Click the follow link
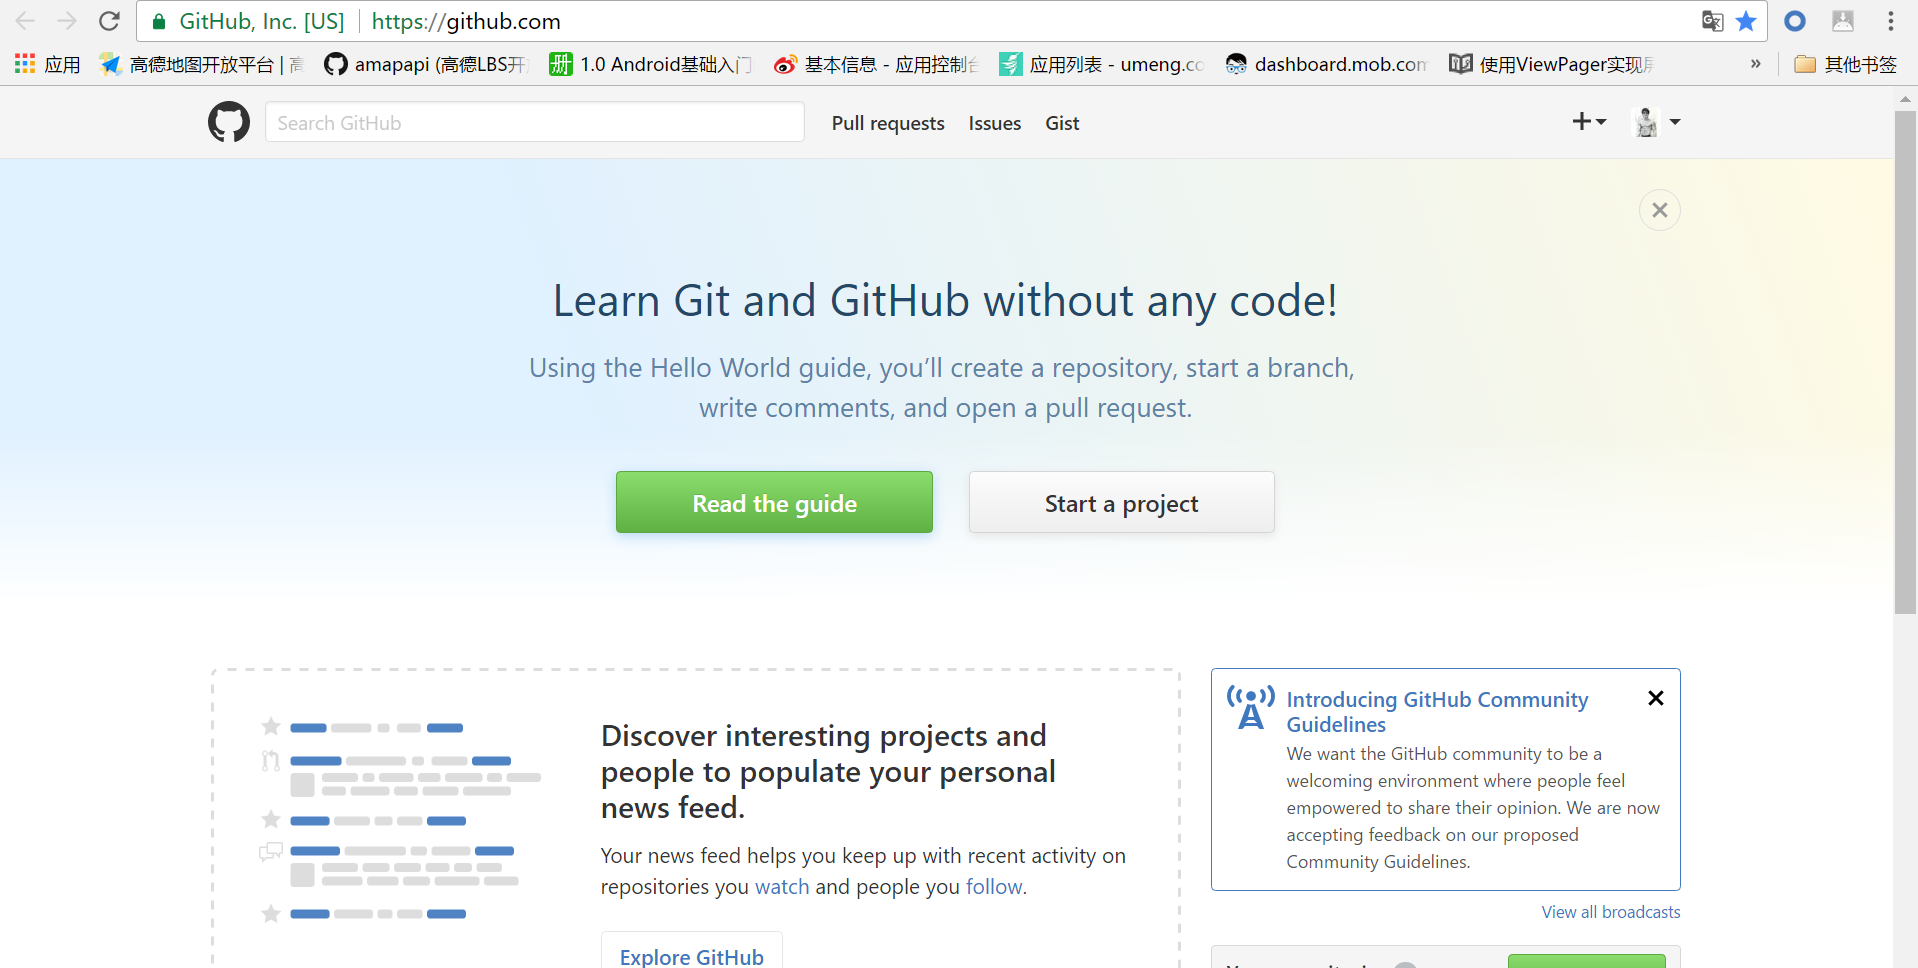Viewport: 1918px width, 968px height. [x=994, y=887]
